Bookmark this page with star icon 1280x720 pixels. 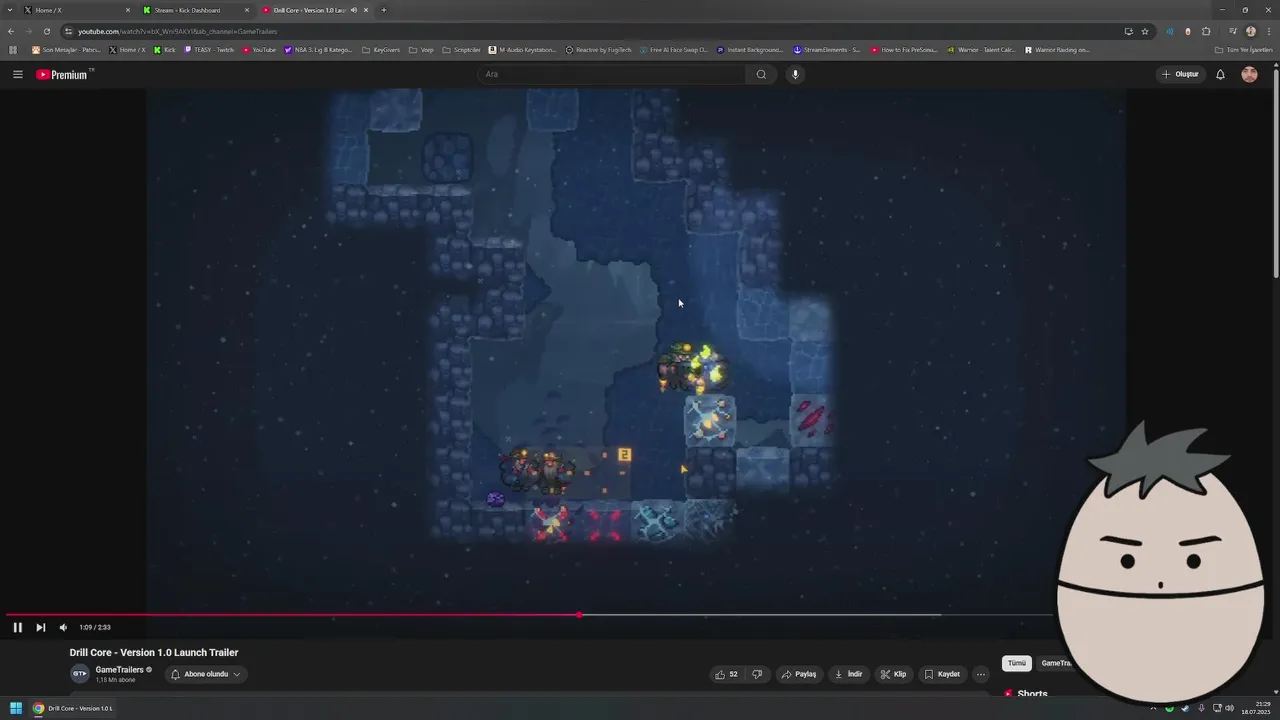(1145, 31)
